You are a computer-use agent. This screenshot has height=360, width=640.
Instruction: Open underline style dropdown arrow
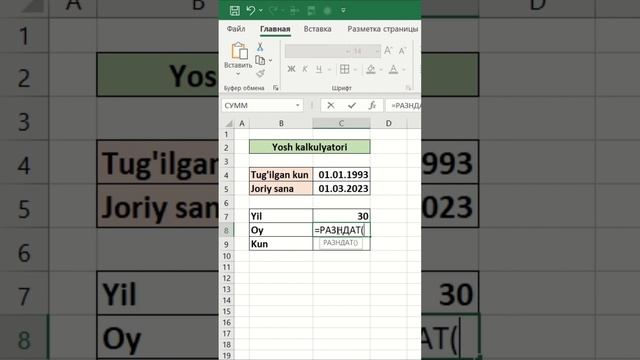coord(329,69)
